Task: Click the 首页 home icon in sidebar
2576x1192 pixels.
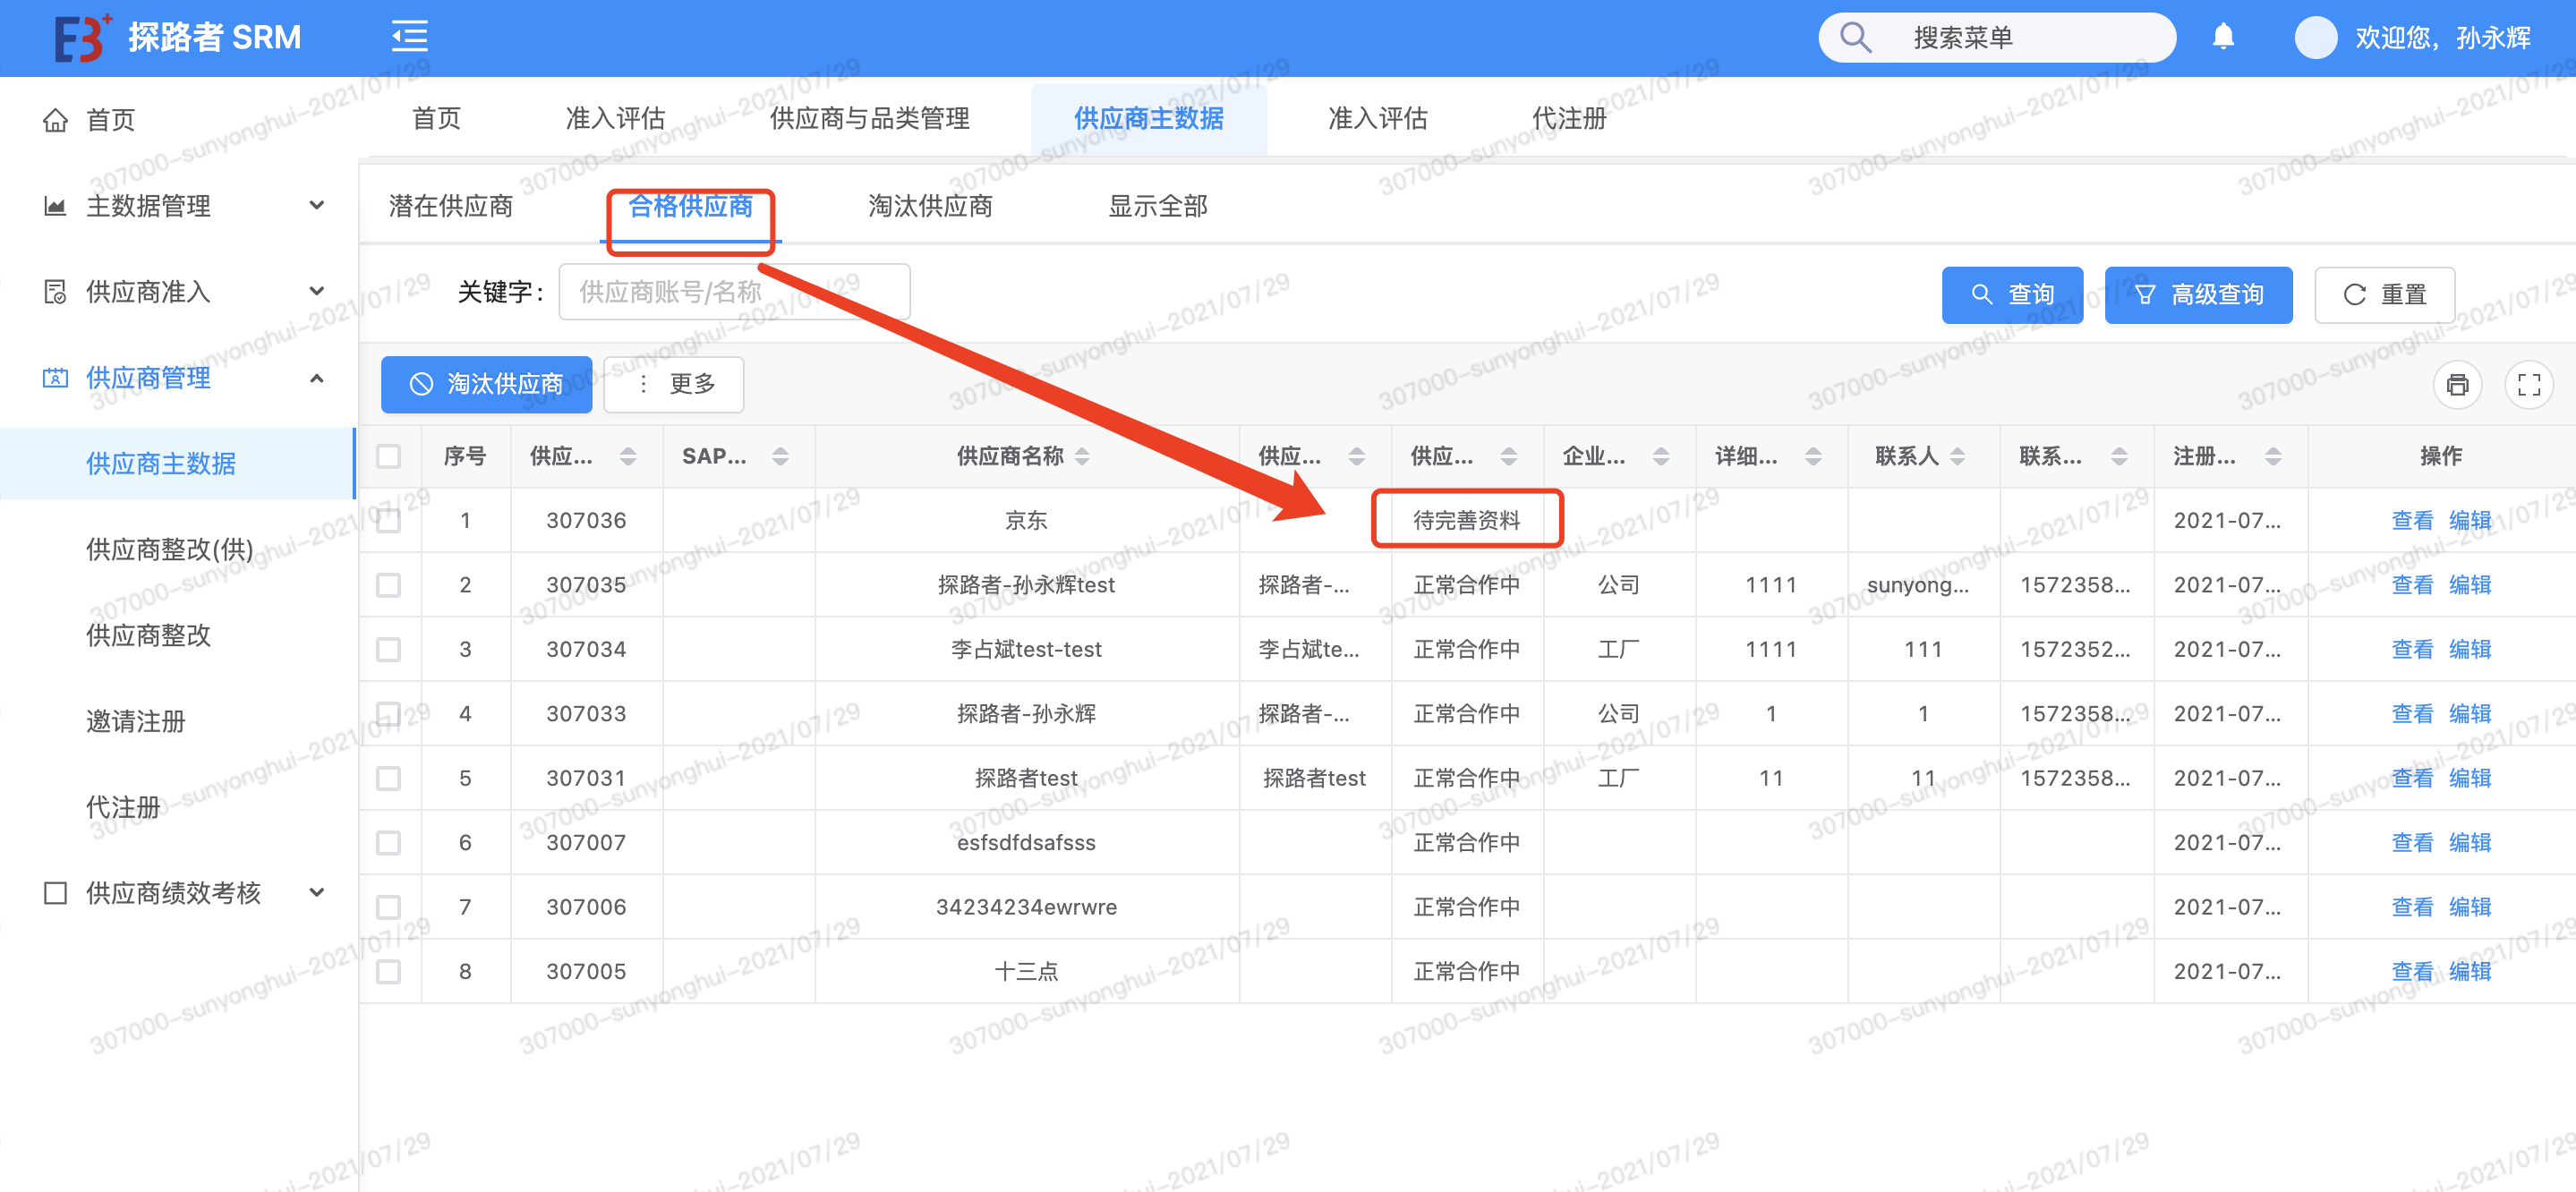Action: point(56,121)
